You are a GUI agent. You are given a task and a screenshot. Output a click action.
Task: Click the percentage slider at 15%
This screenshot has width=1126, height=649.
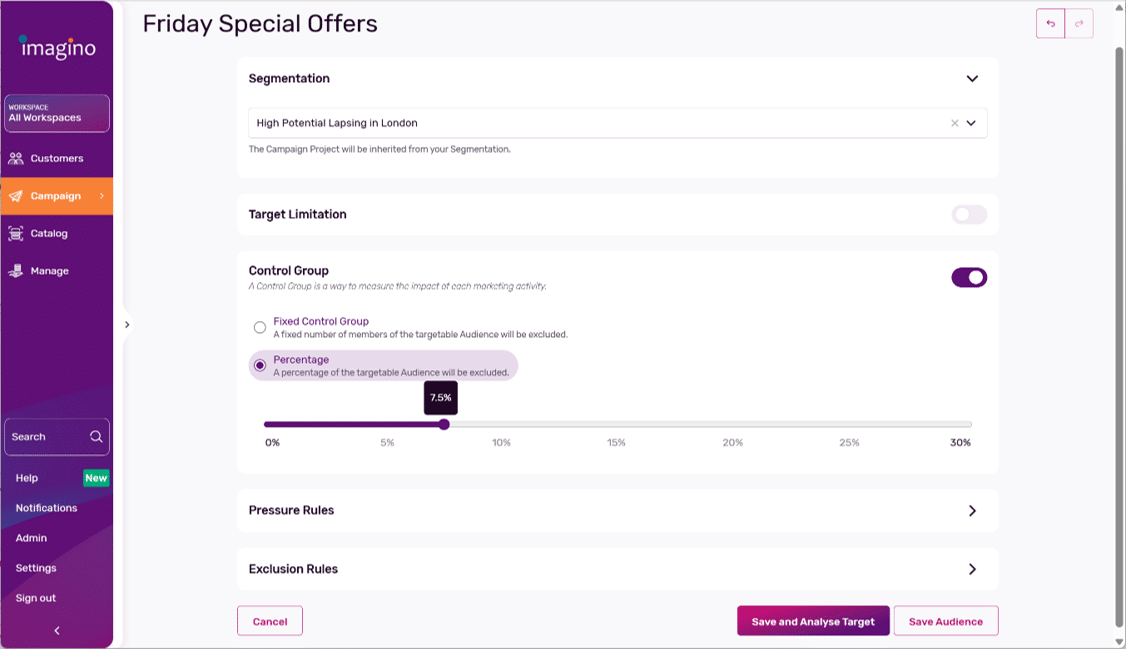617,425
